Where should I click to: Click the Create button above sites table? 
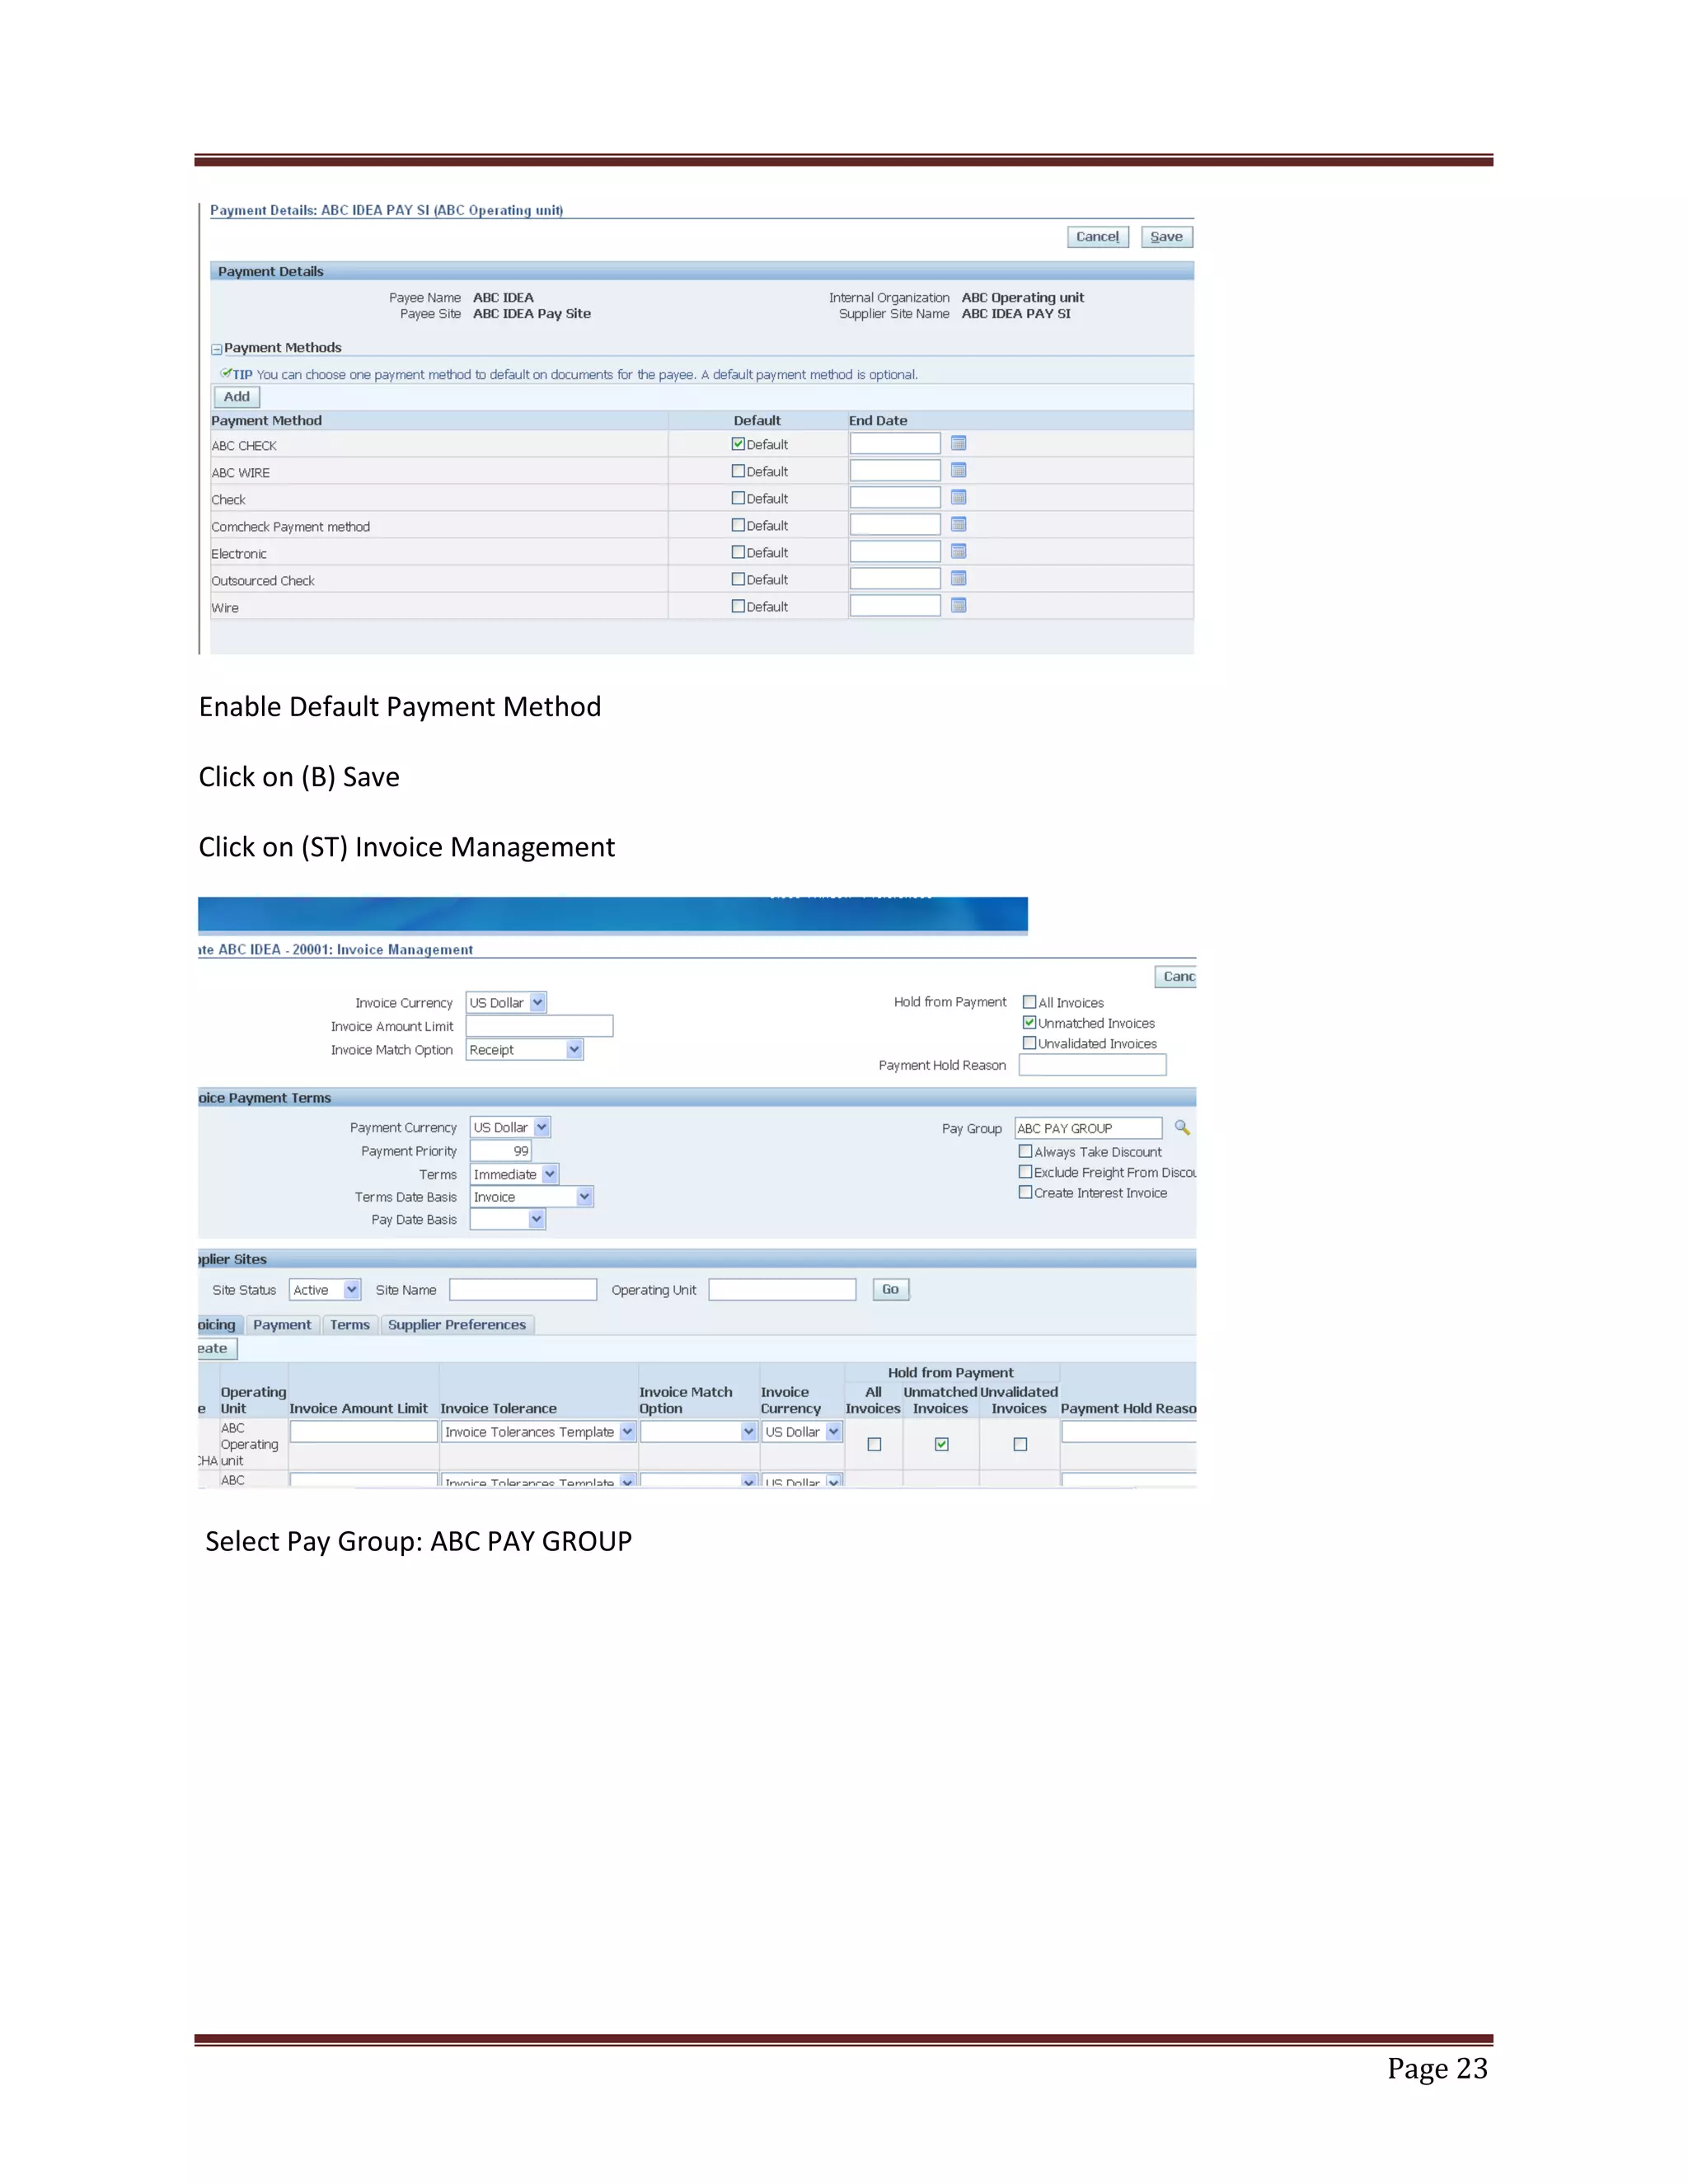coord(217,1349)
